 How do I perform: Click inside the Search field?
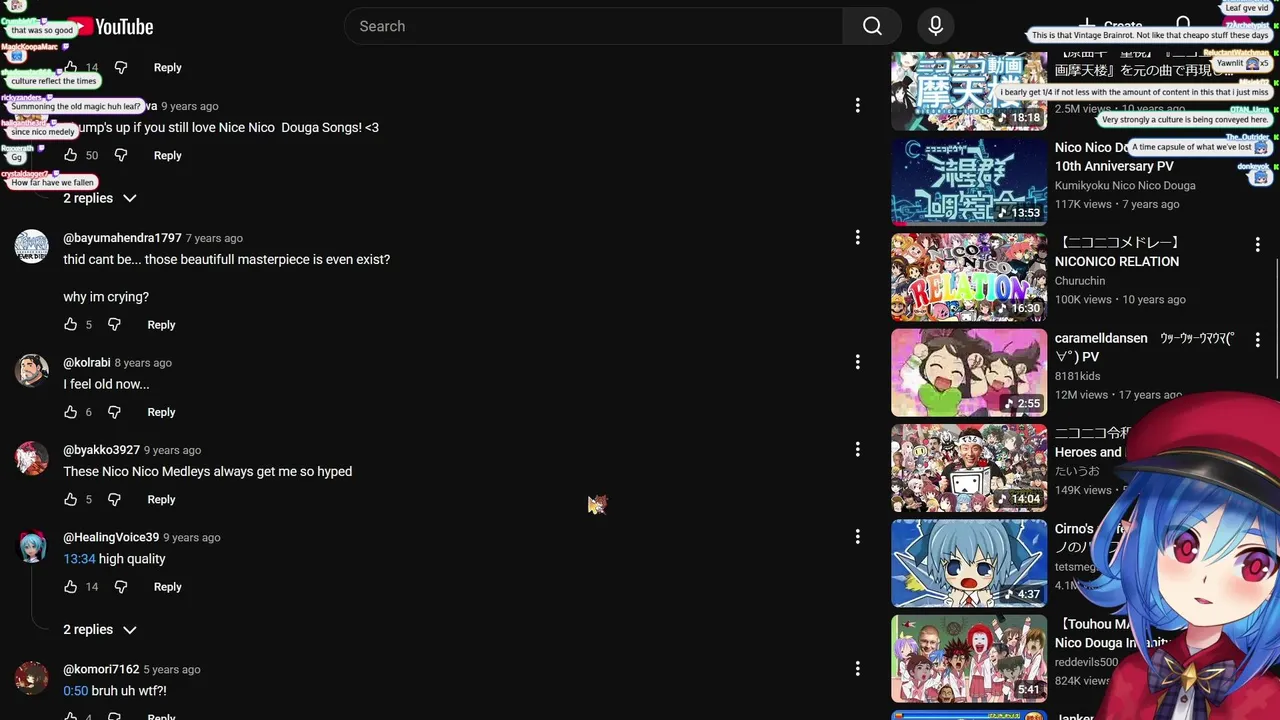pos(594,26)
